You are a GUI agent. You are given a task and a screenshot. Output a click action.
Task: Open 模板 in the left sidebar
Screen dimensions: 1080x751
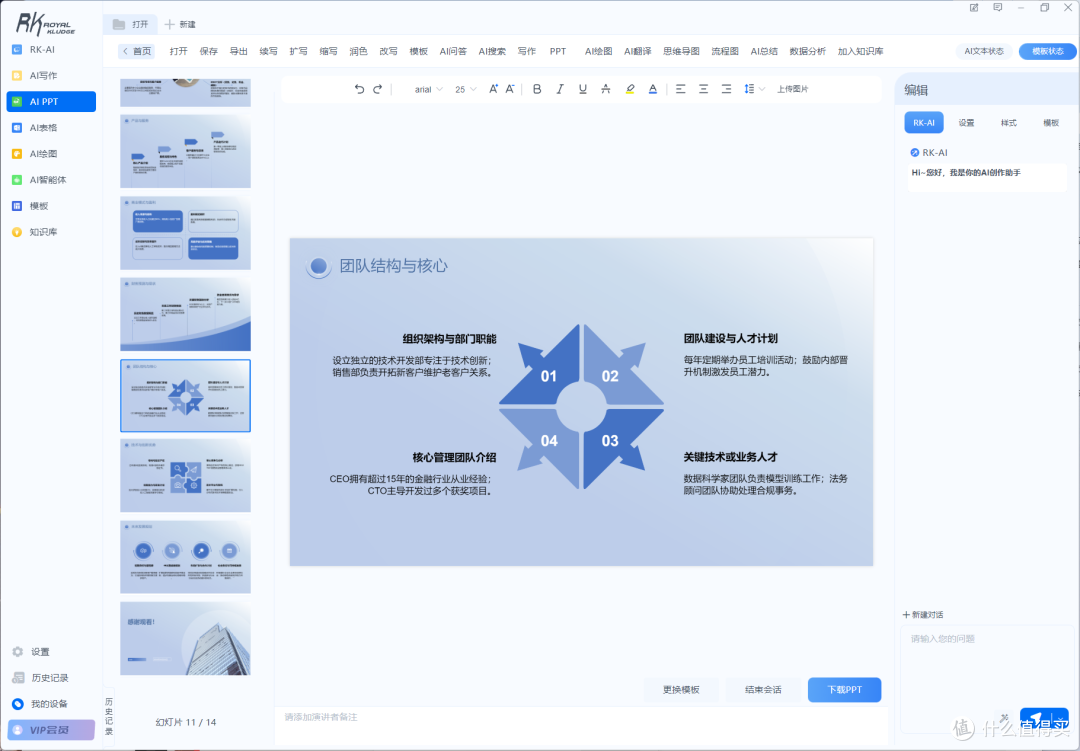click(x=51, y=206)
